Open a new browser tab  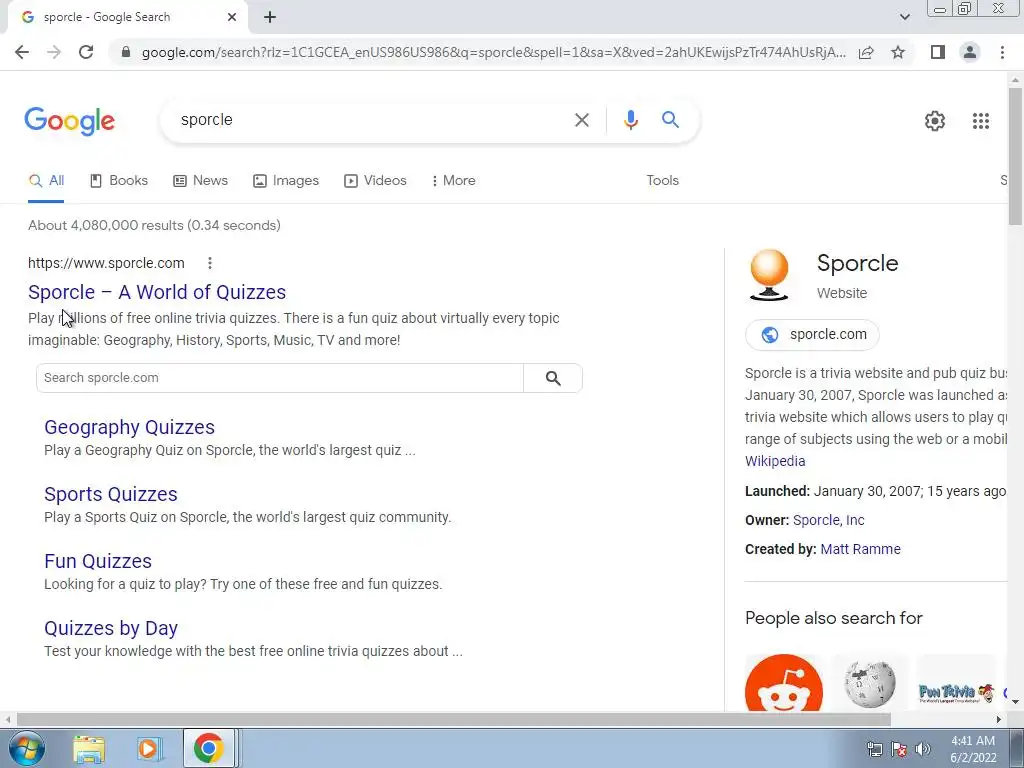tap(270, 17)
